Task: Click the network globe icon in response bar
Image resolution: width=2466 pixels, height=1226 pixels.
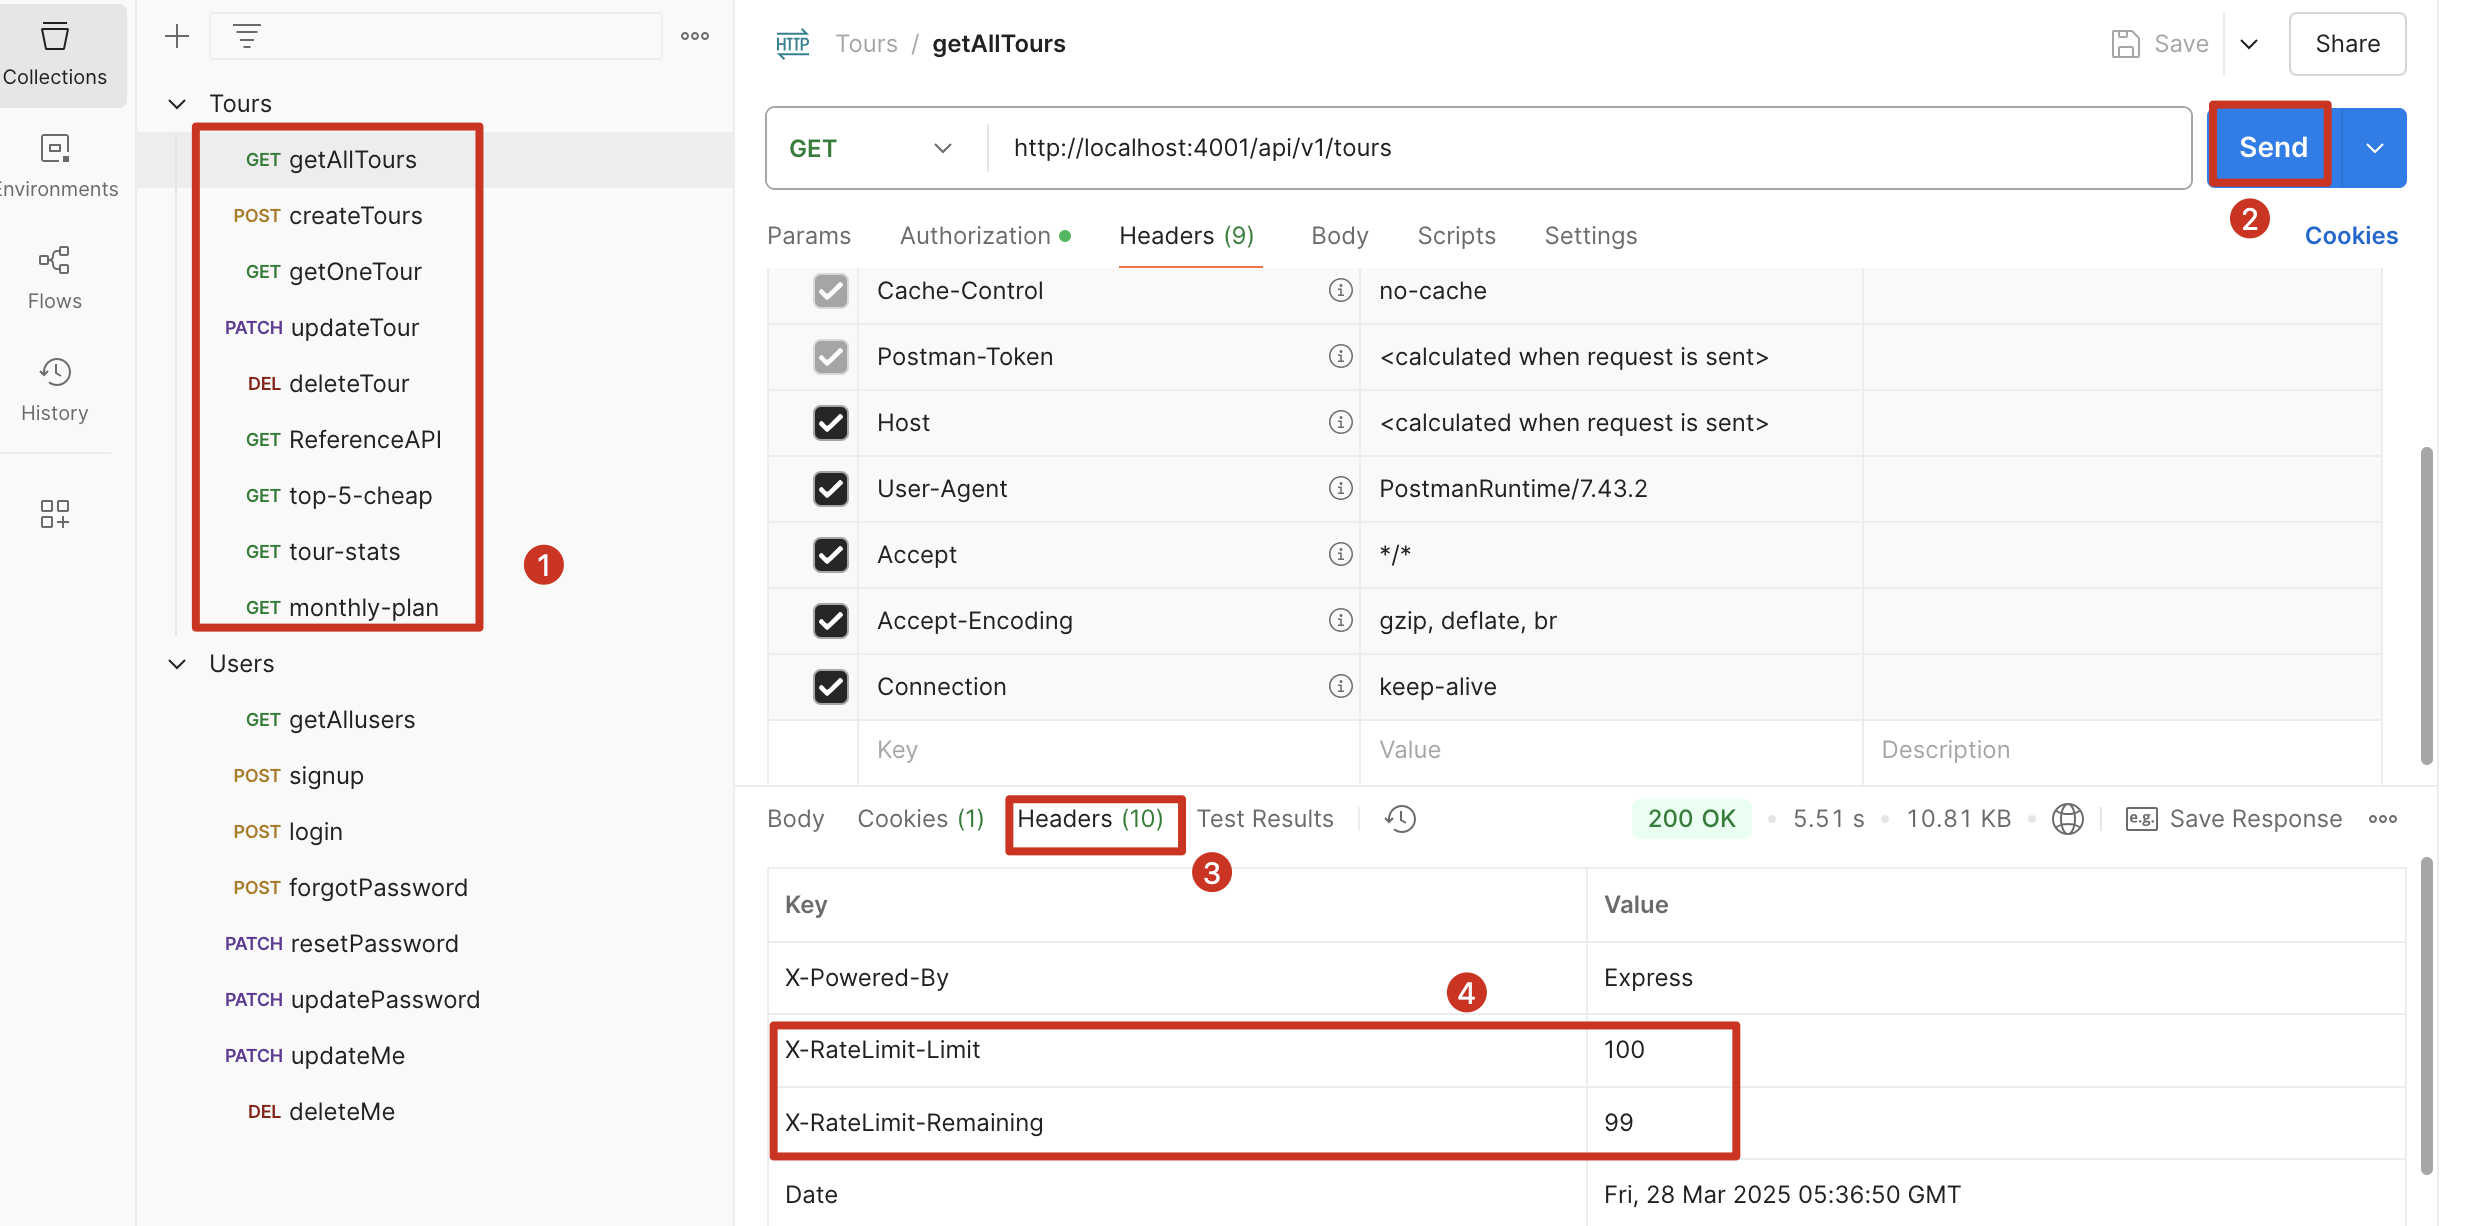Action: pos(2067,819)
